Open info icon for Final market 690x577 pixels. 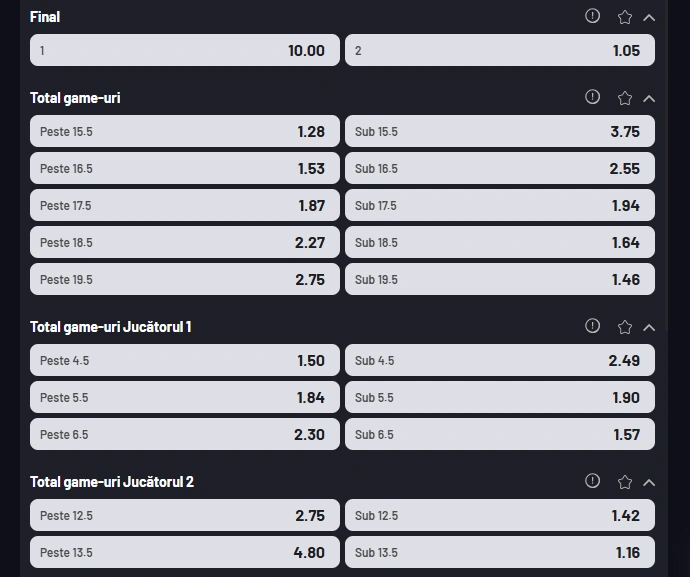(x=592, y=16)
